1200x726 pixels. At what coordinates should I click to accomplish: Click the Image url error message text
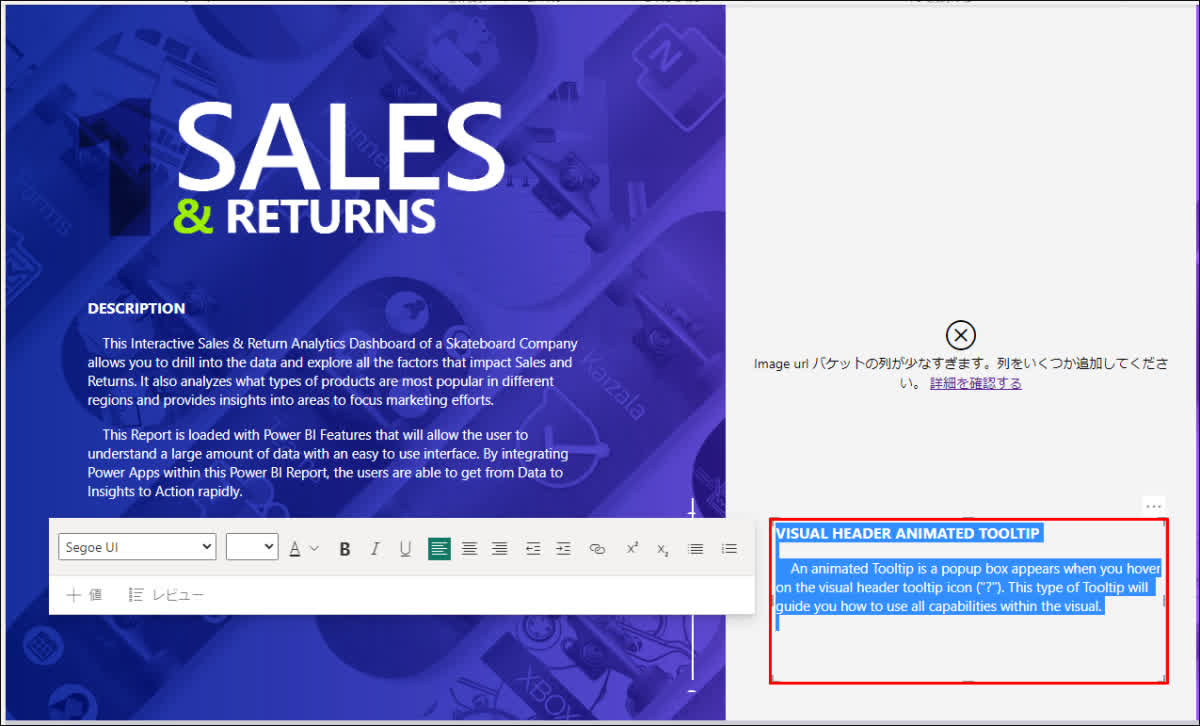point(960,373)
